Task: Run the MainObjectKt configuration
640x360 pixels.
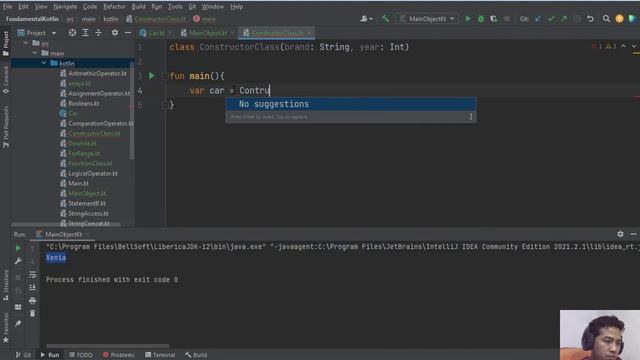Action: pyautogui.click(x=468, y=19)
